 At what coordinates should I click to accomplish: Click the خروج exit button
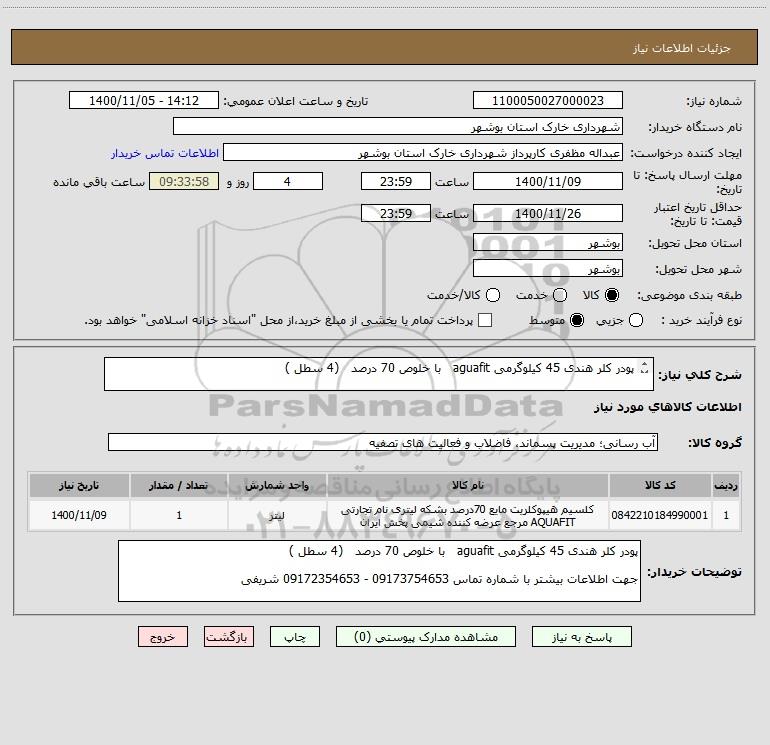tap(163, 637)
